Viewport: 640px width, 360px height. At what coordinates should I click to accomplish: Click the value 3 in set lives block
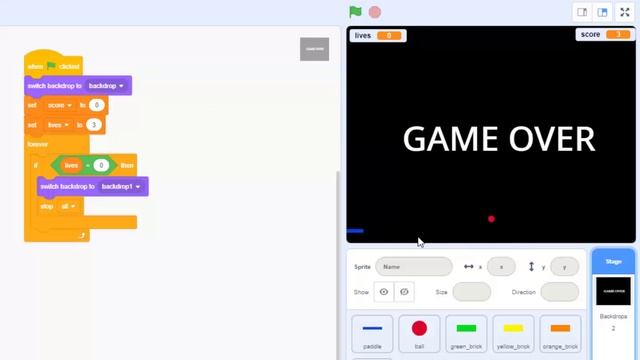tap(94, 125)
